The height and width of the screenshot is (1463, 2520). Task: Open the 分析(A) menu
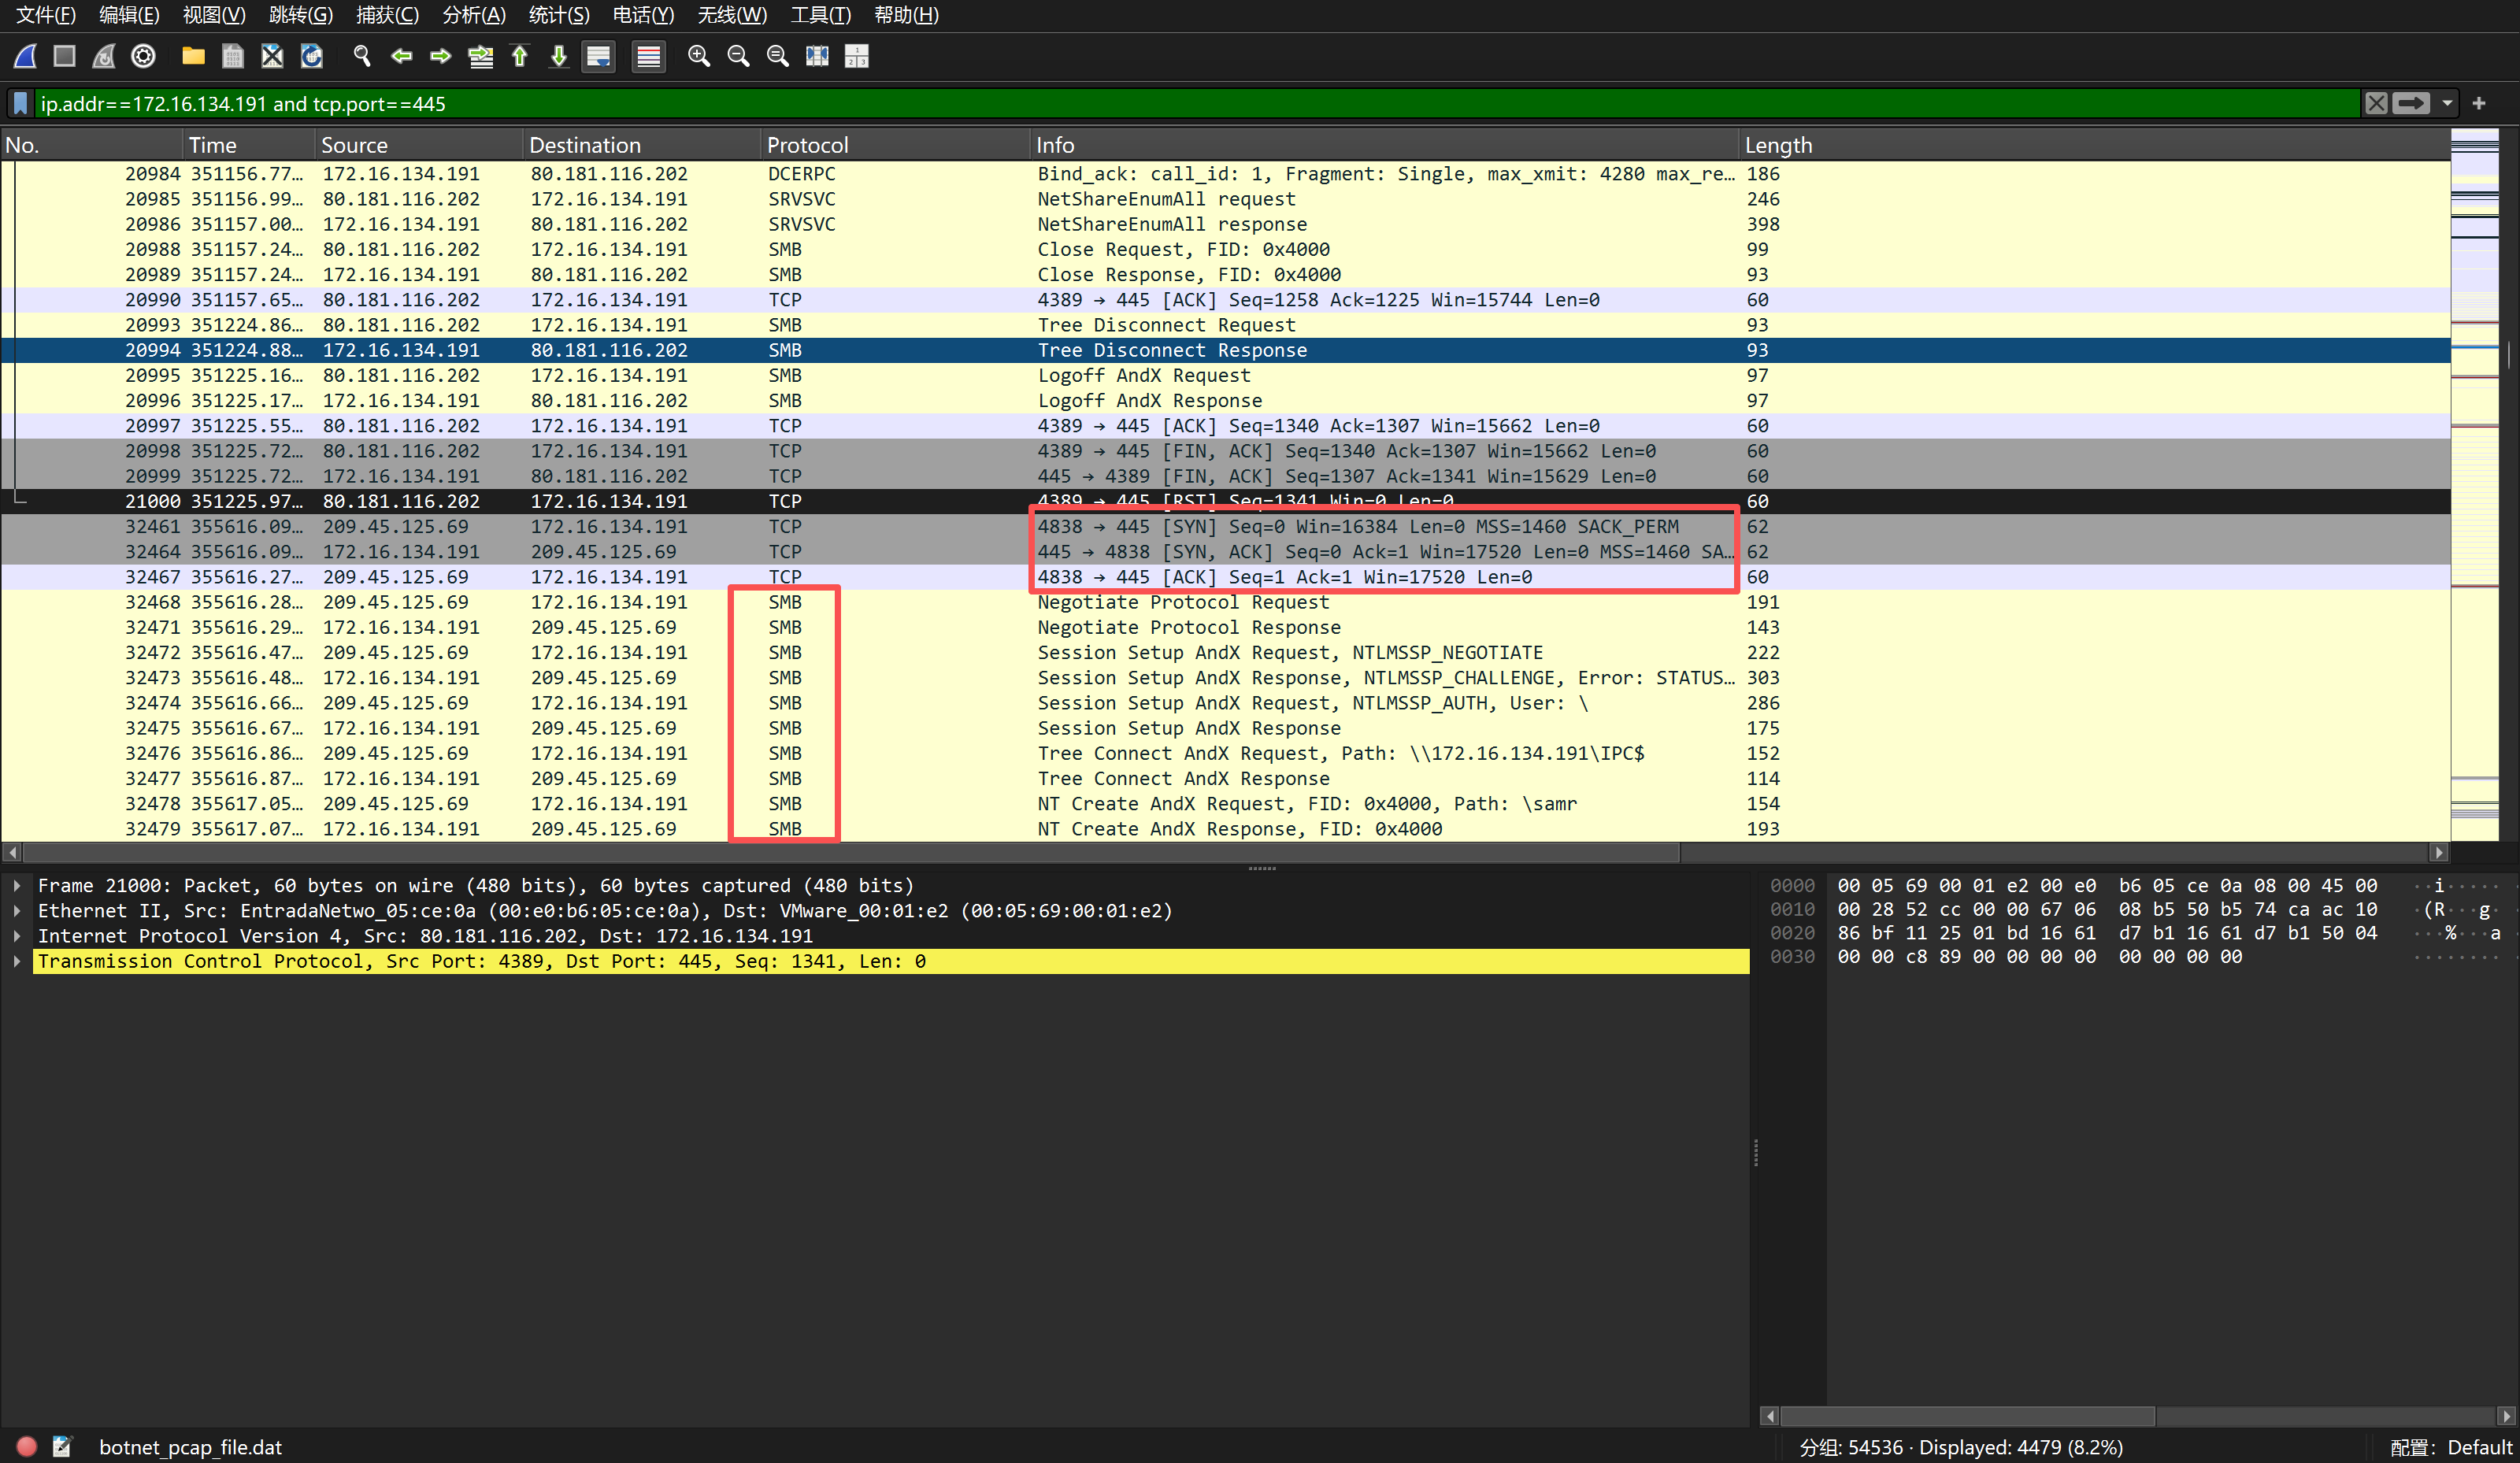coord(473,15)
